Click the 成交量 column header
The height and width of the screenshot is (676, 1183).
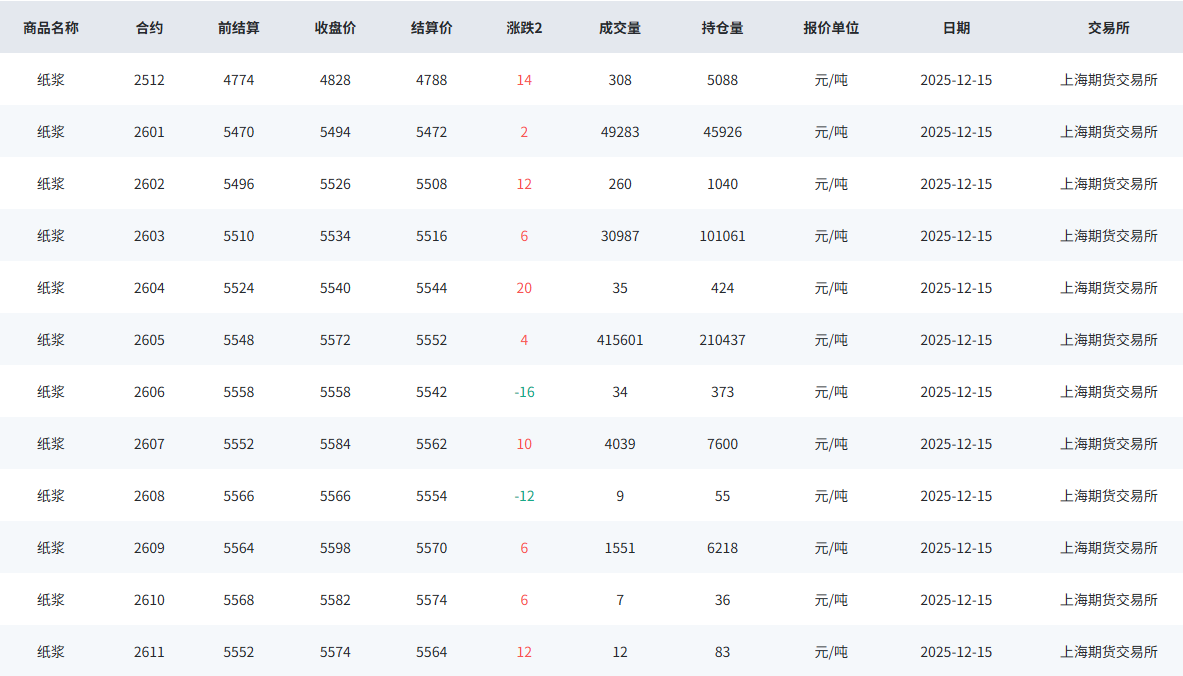point(620,28)
